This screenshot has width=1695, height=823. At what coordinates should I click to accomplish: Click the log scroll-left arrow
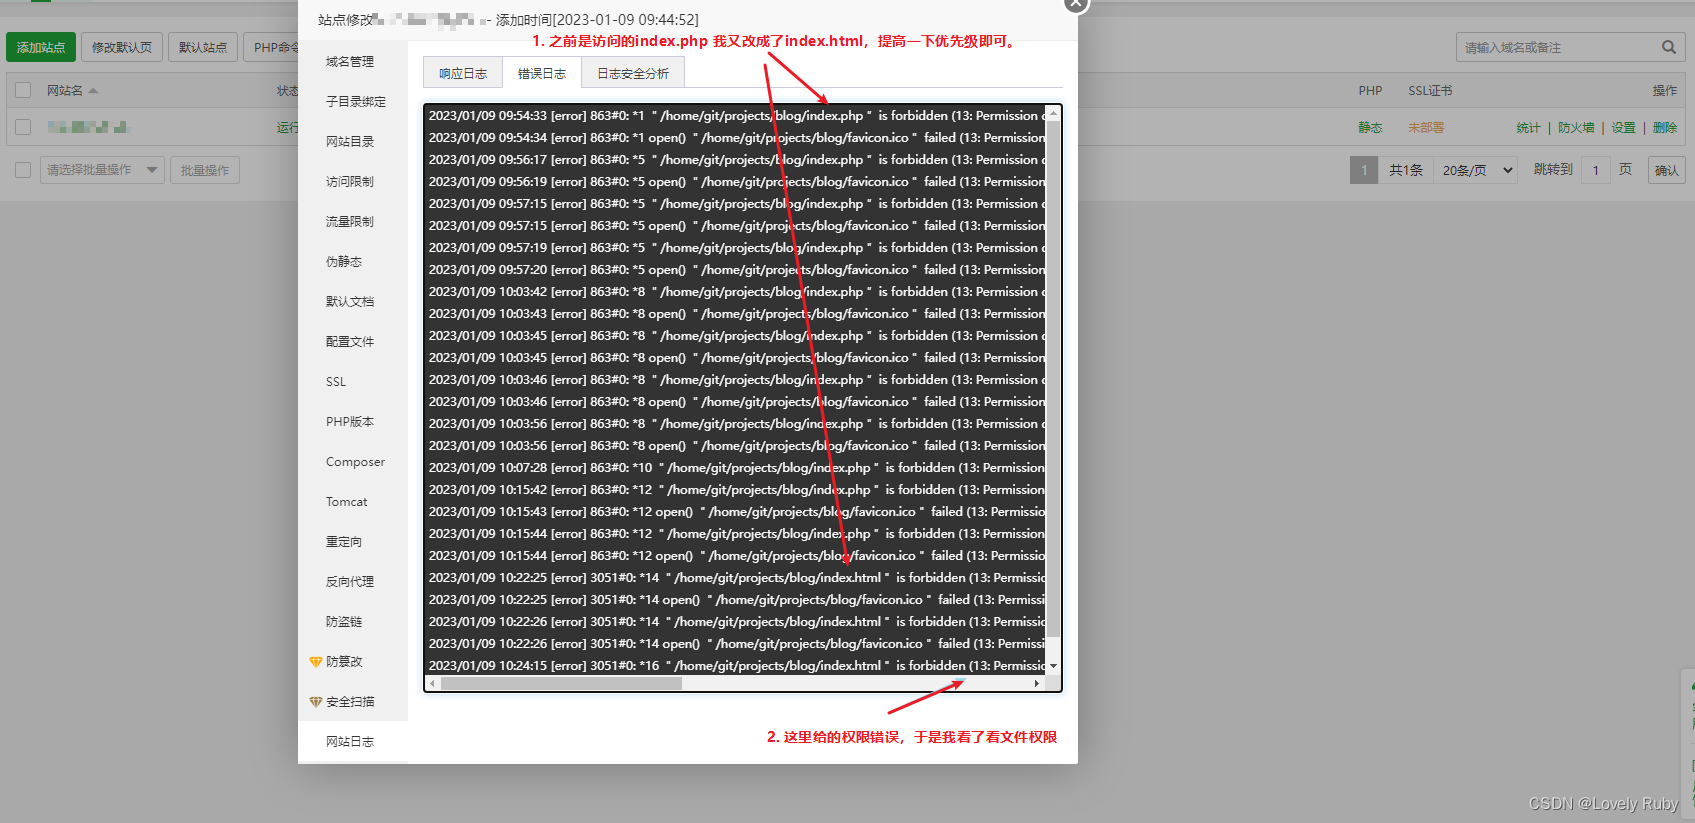(x=432, y=684)
